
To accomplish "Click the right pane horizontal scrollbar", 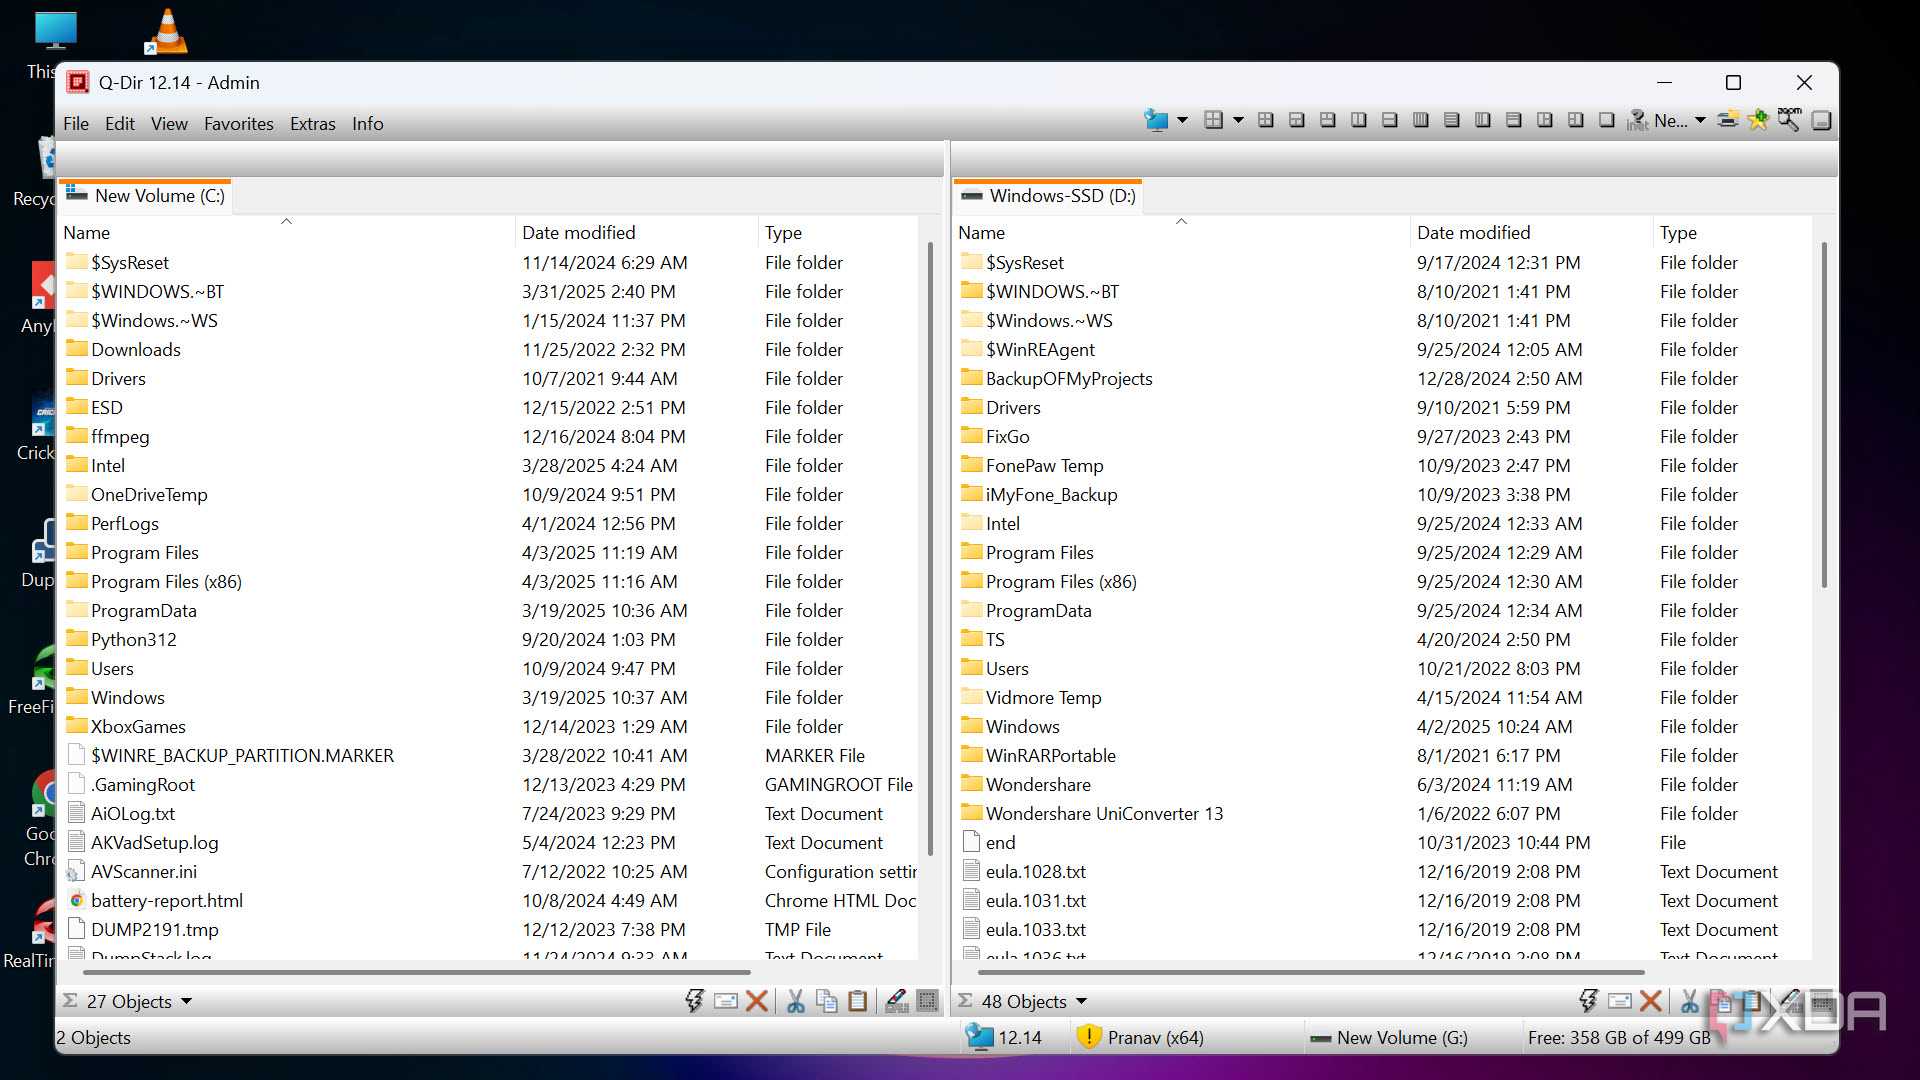I will pos(1311,971).
